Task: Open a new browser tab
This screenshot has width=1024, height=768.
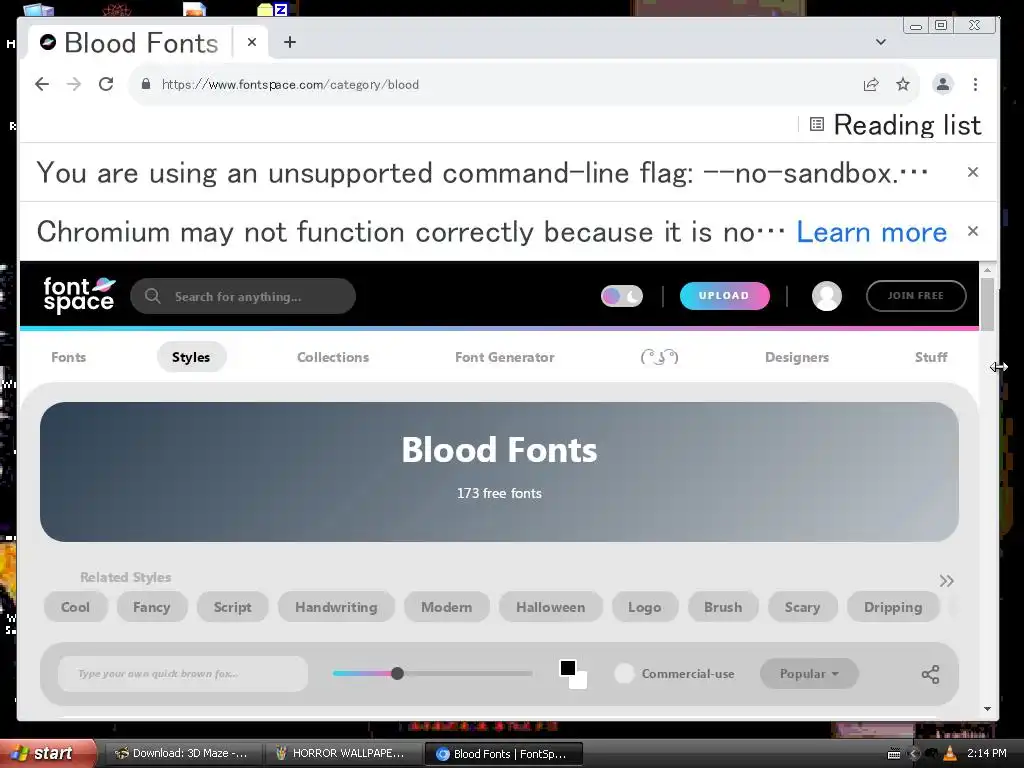Action: (290, 42)
